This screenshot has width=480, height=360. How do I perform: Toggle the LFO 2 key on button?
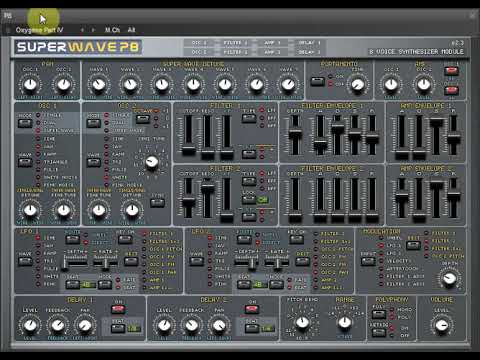coord(296,240)
